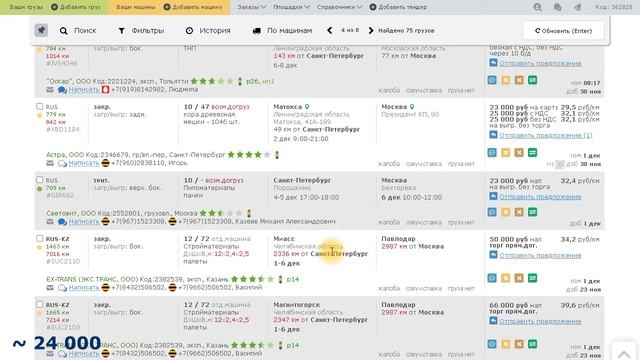The image size is (640, 360).
Task: Click Добавить груз
Action: click(76, 7)
